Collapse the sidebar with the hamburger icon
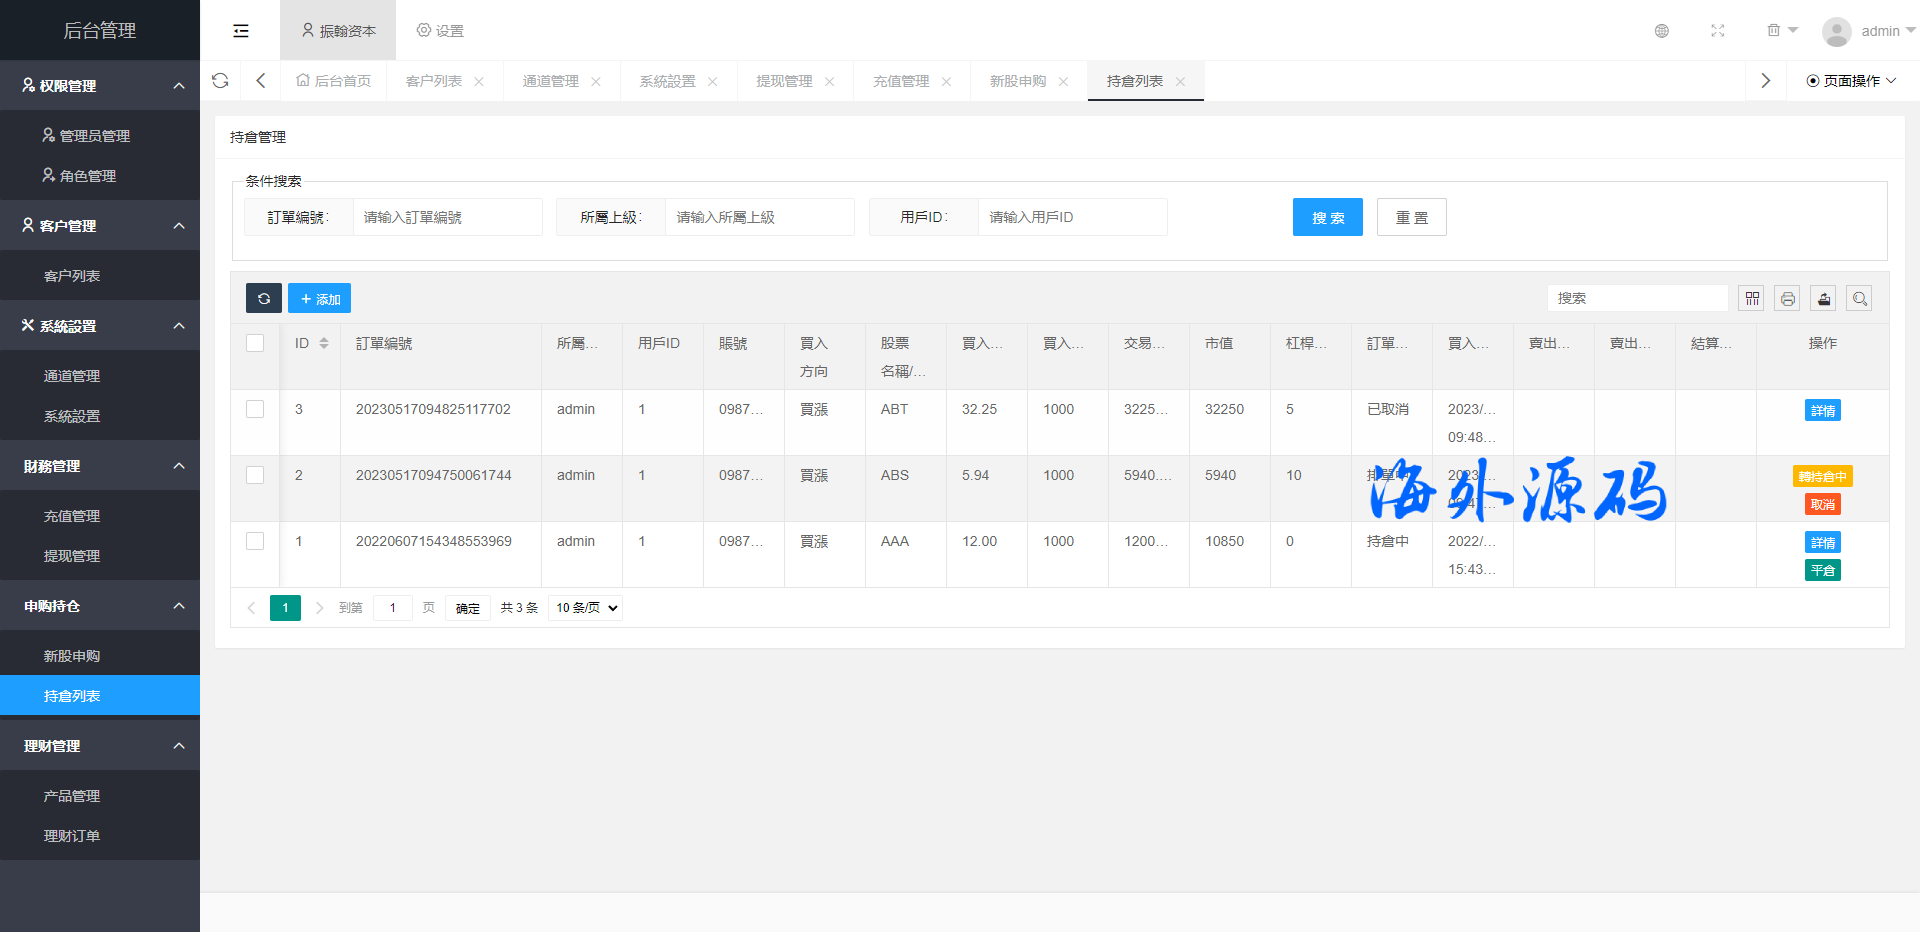 click(241, 31)
